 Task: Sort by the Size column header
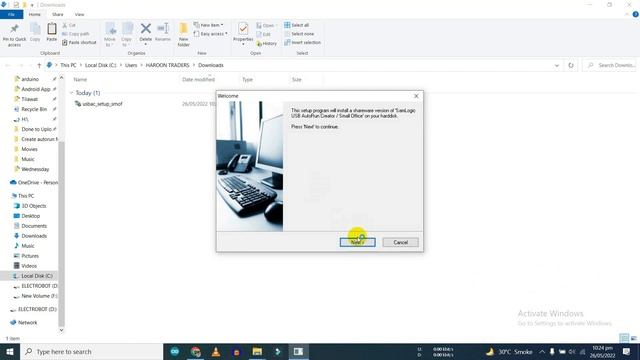[x=297, y=80]
